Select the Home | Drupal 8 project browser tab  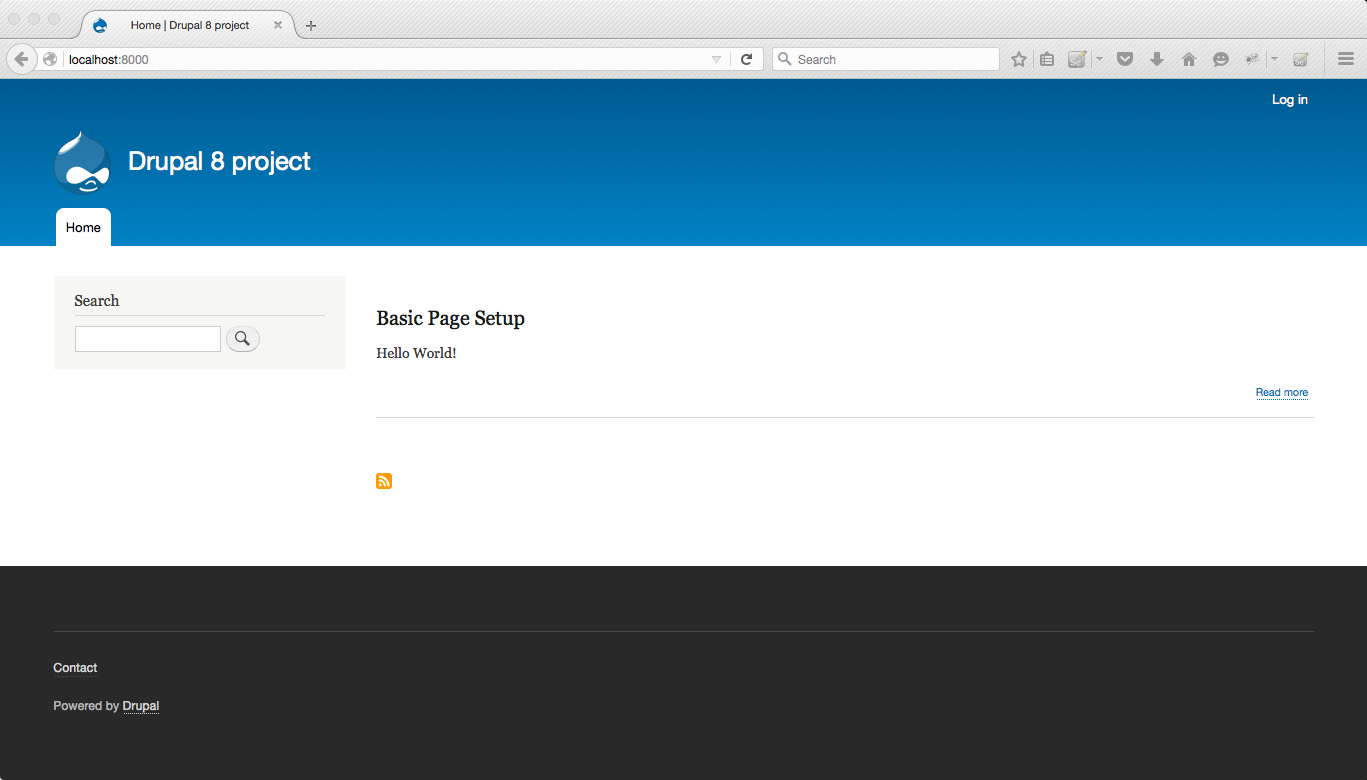tap(187, 25)
